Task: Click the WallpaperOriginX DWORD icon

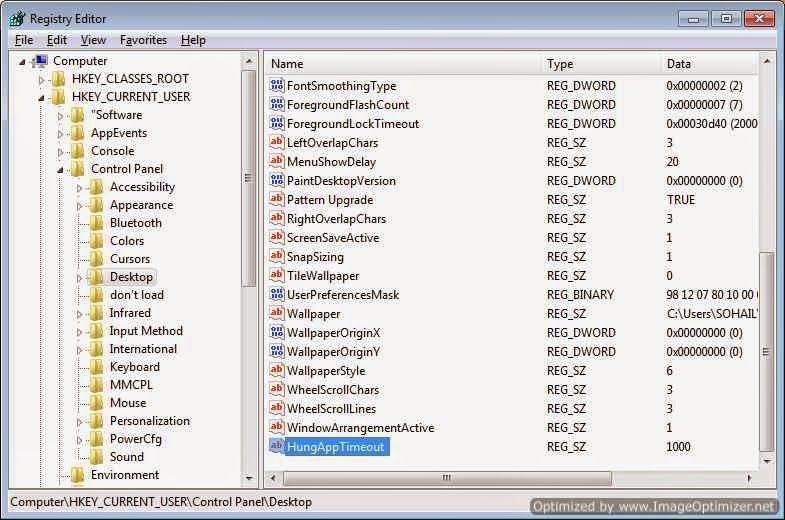Action: [x=276, y=333]
